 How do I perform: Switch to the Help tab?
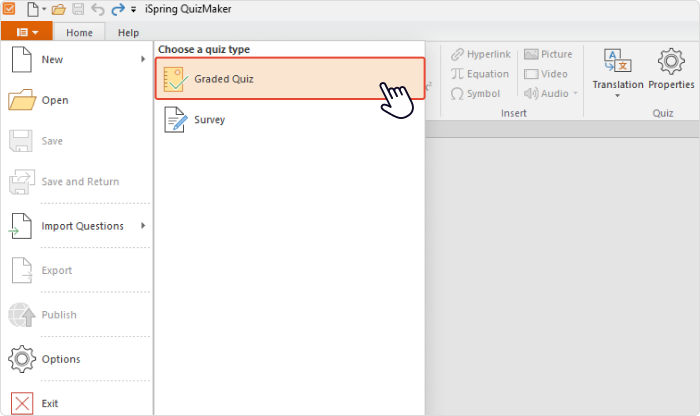click(129, 33)
